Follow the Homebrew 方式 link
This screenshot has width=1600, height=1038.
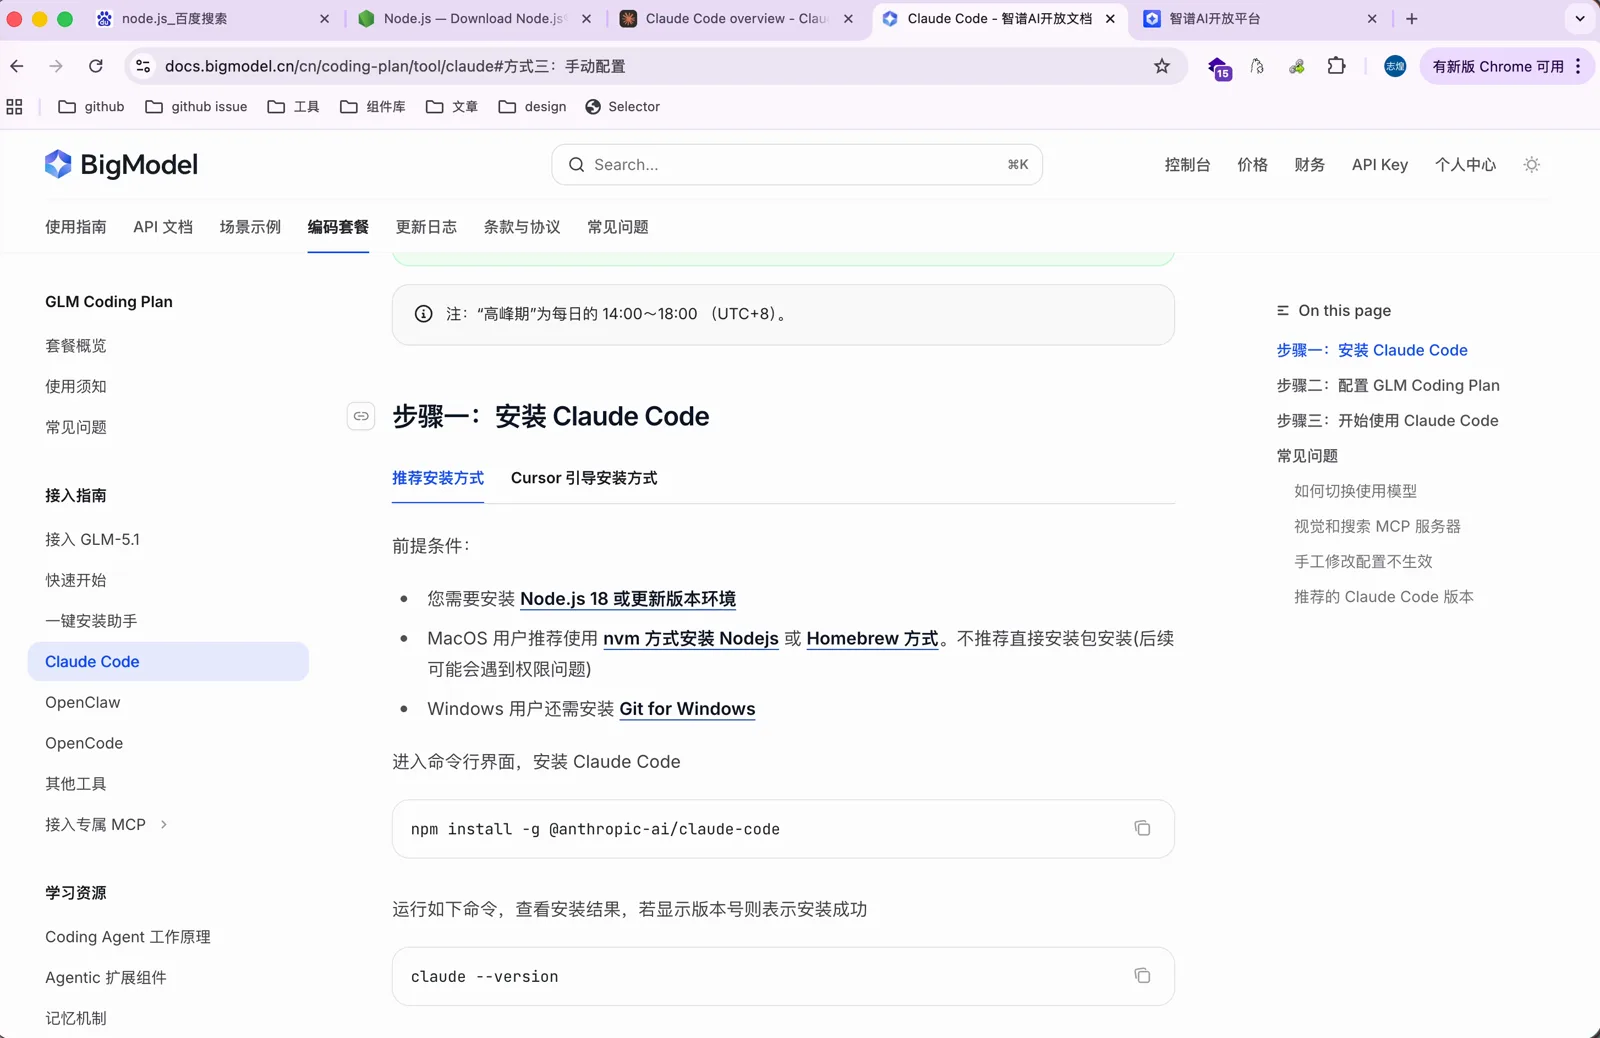[872, 639]
